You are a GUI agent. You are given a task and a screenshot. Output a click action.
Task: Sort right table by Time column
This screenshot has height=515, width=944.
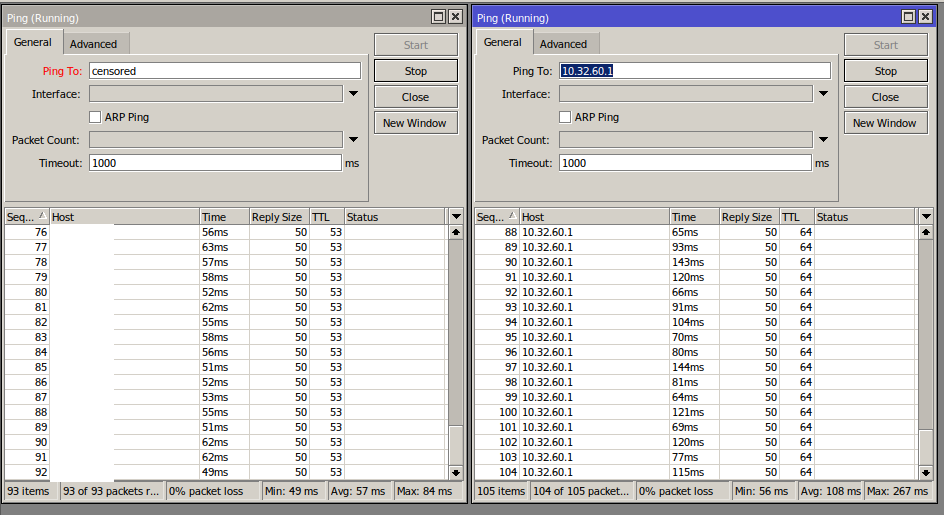tap(695, 217)
